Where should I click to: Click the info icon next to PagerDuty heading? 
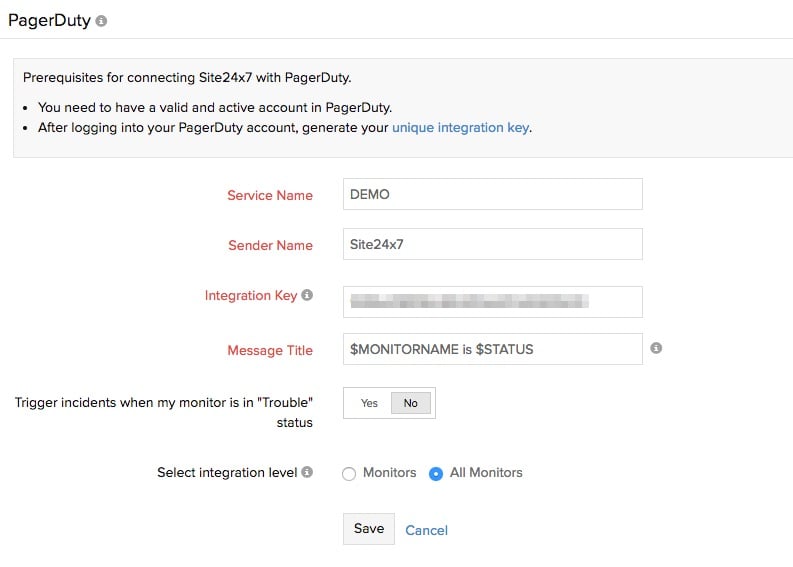click(102, 21)
